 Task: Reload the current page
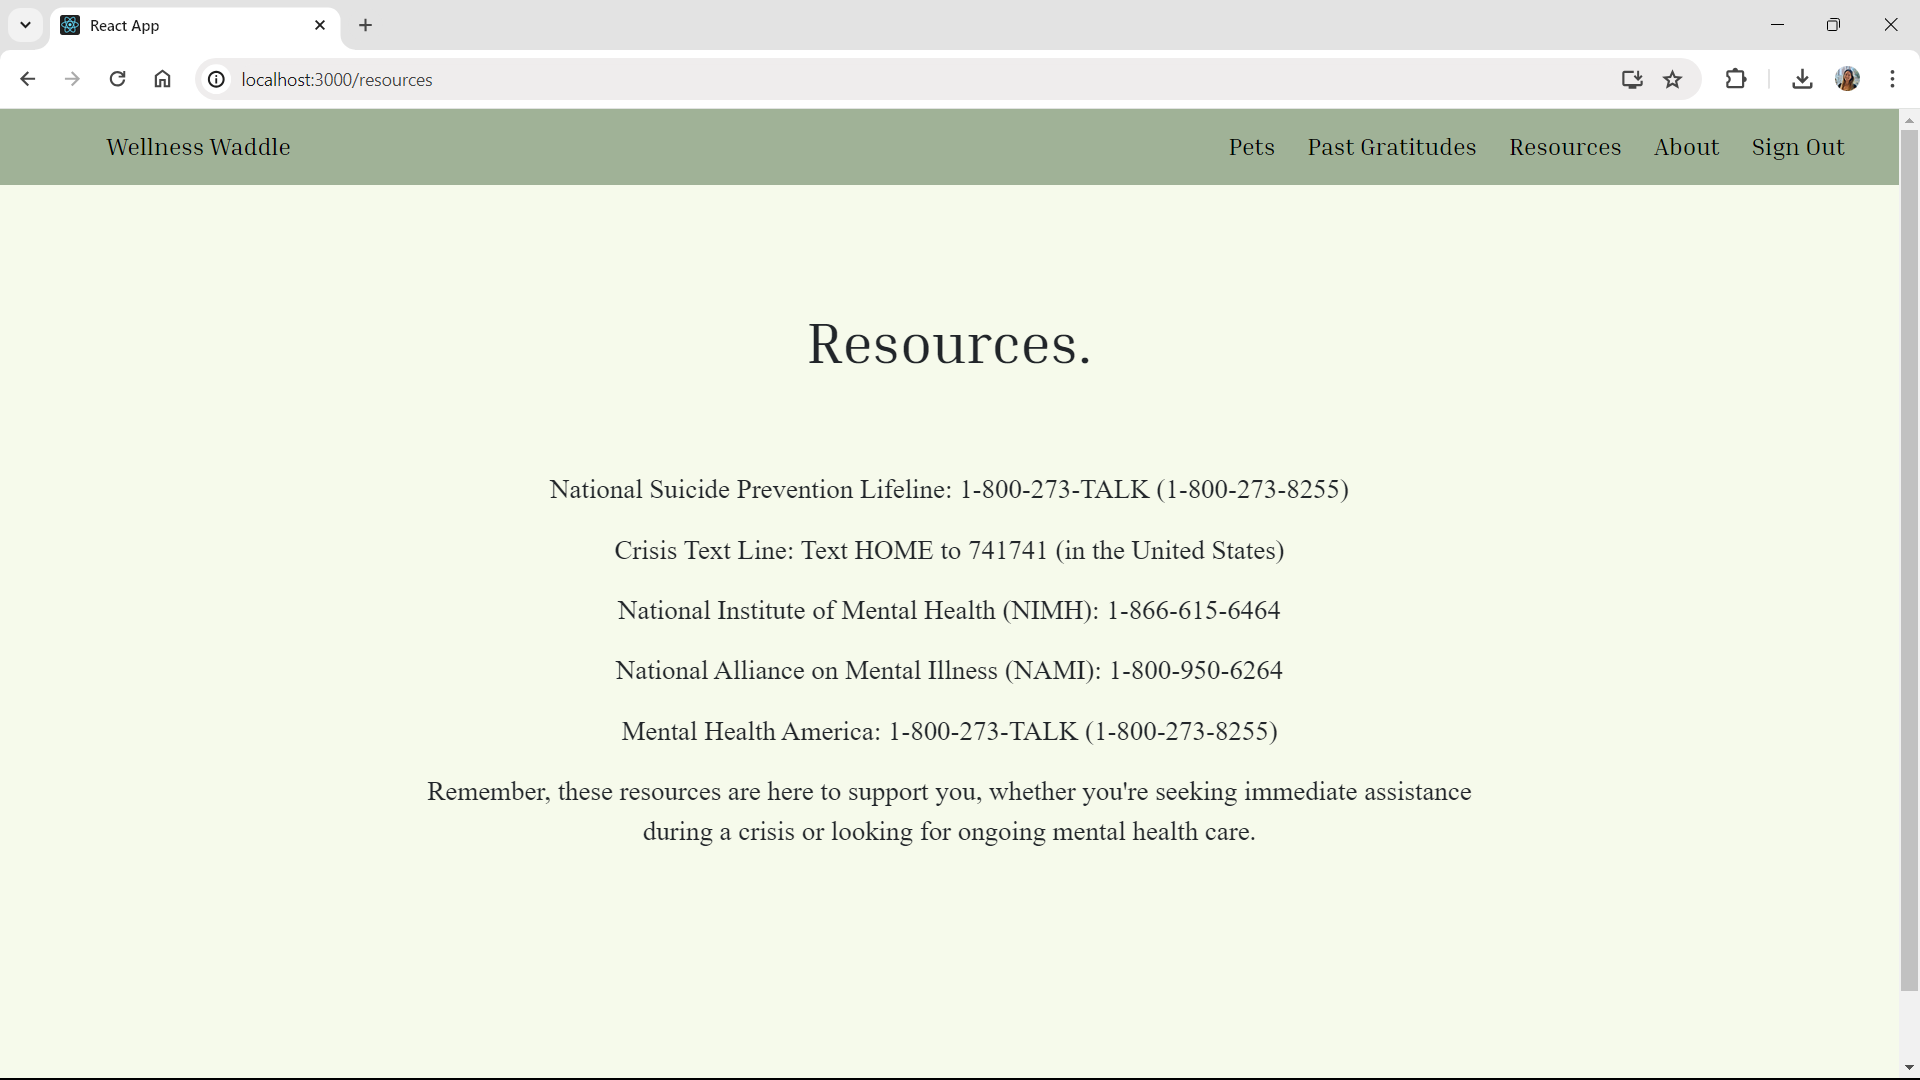[x=117, y=79]
